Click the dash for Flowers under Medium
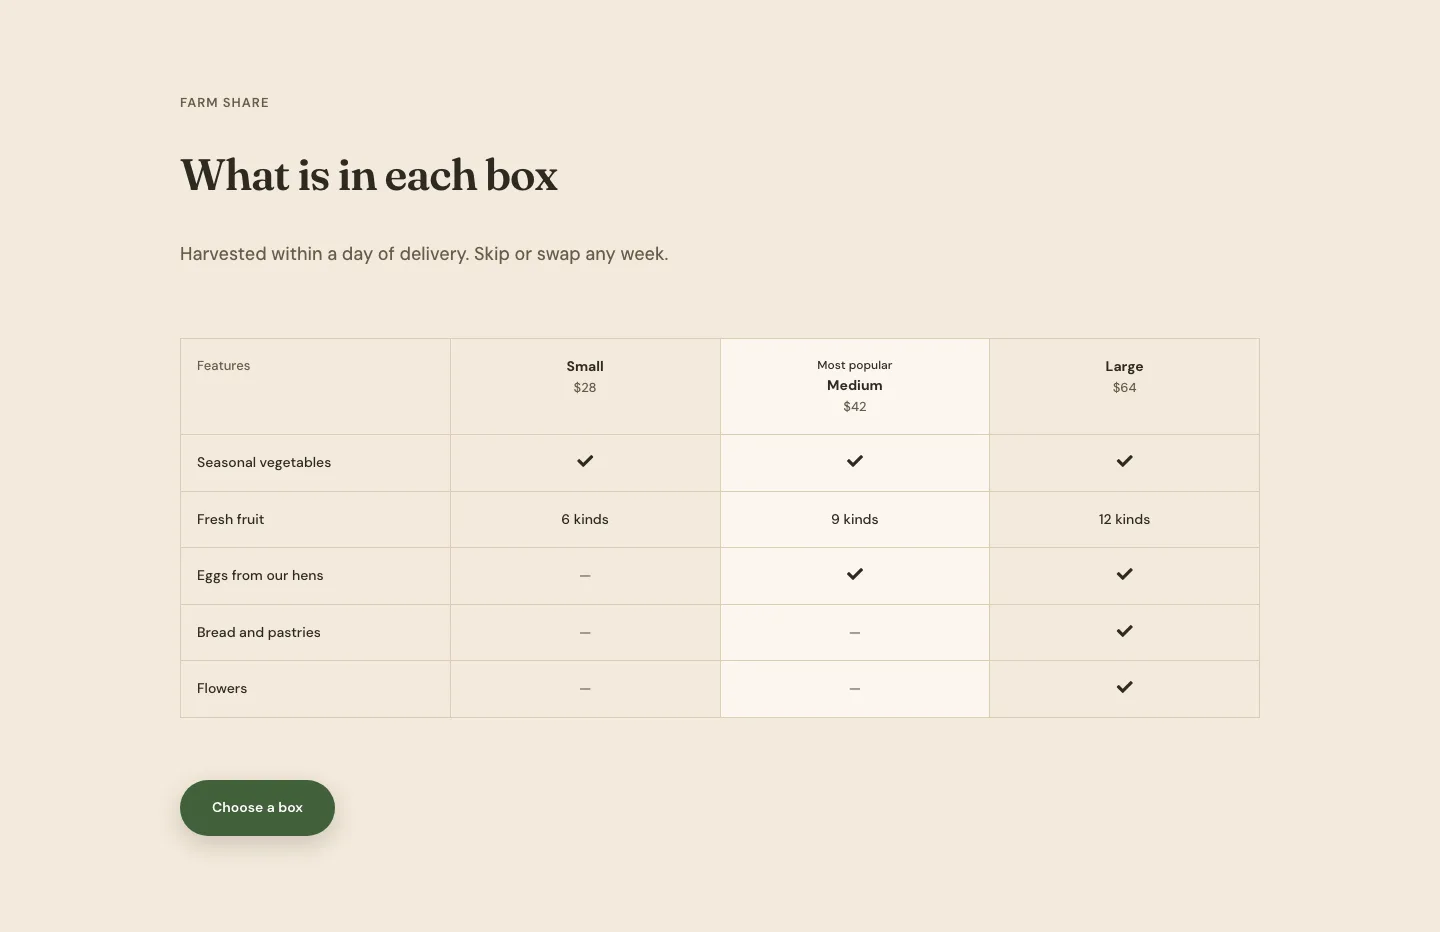 (855, 689)
